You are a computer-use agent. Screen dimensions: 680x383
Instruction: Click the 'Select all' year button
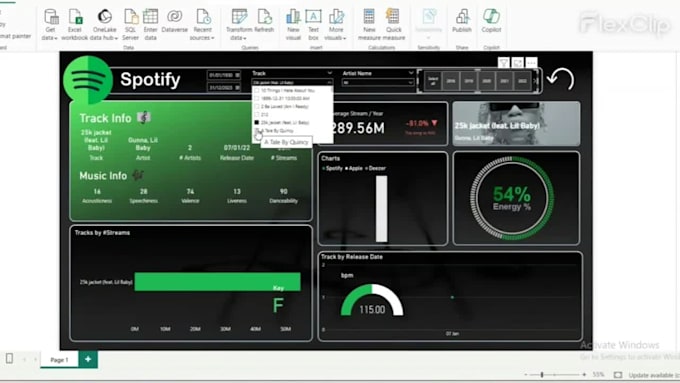pos(433,81)
